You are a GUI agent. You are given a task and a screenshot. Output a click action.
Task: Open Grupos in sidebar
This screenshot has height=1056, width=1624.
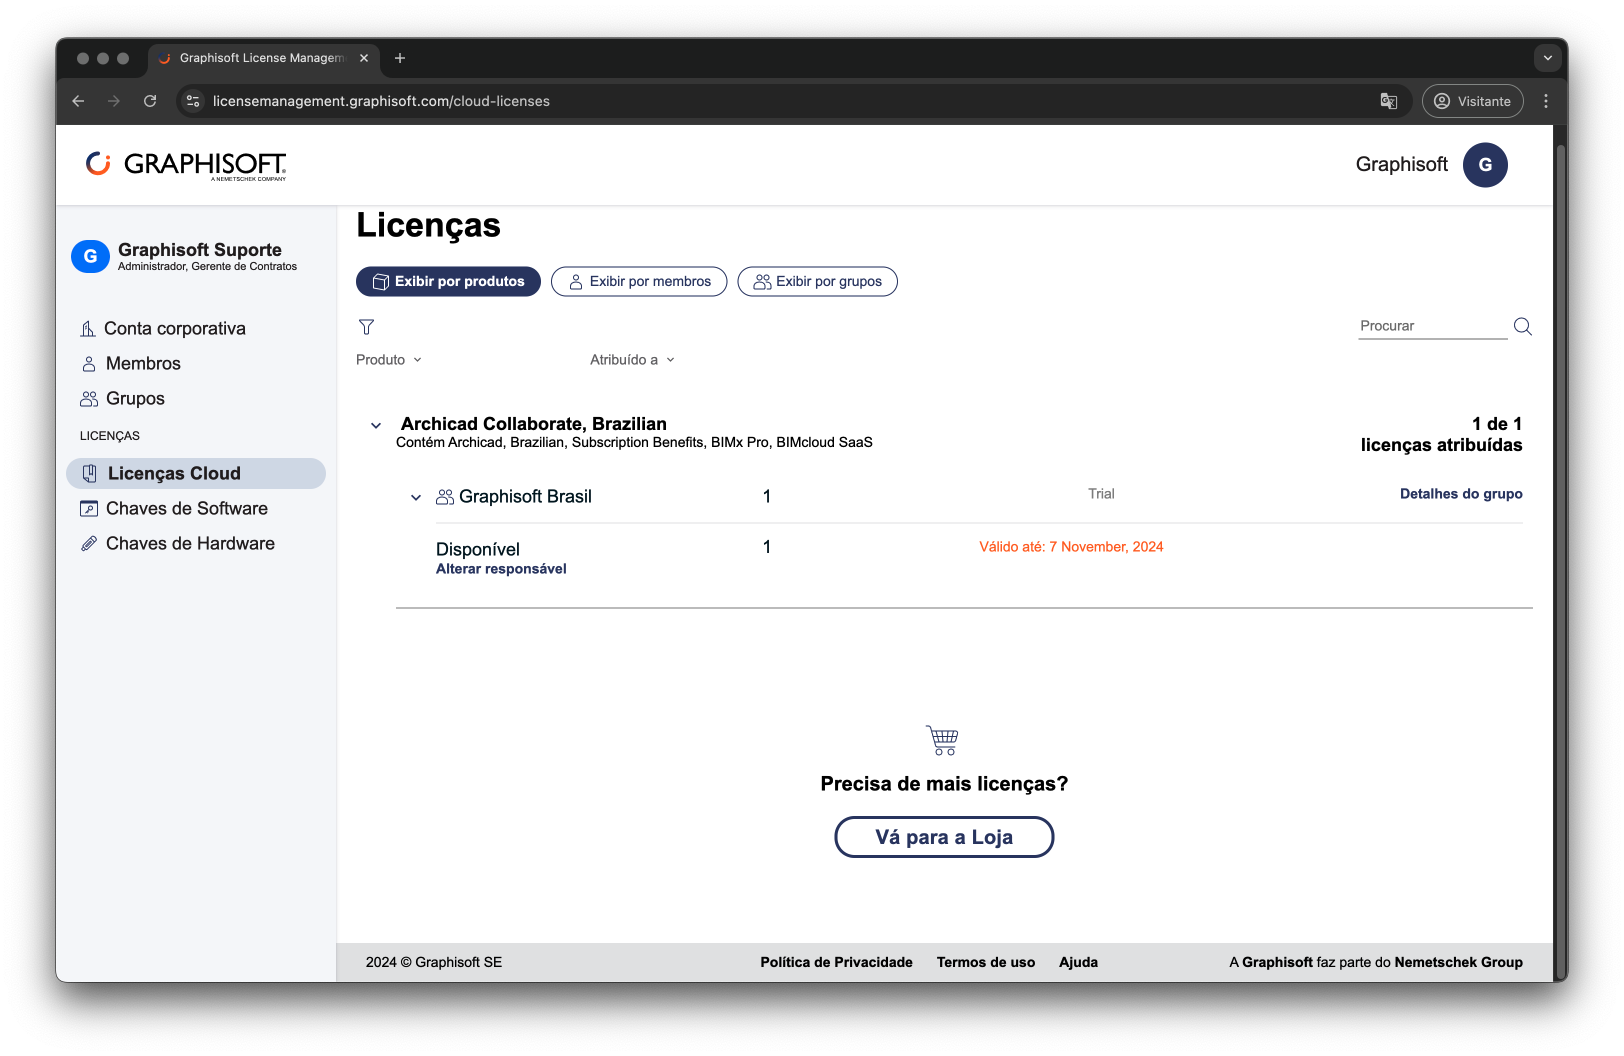(x=123, y=398)
